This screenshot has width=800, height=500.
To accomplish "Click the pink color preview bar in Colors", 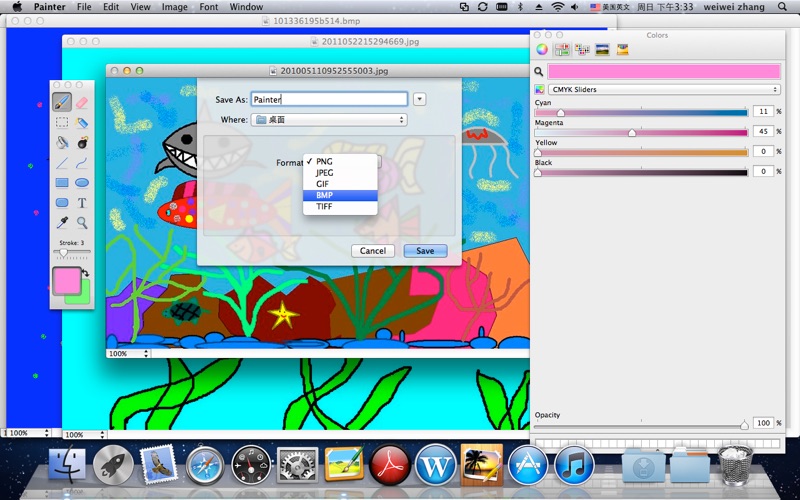I will 664,71.
